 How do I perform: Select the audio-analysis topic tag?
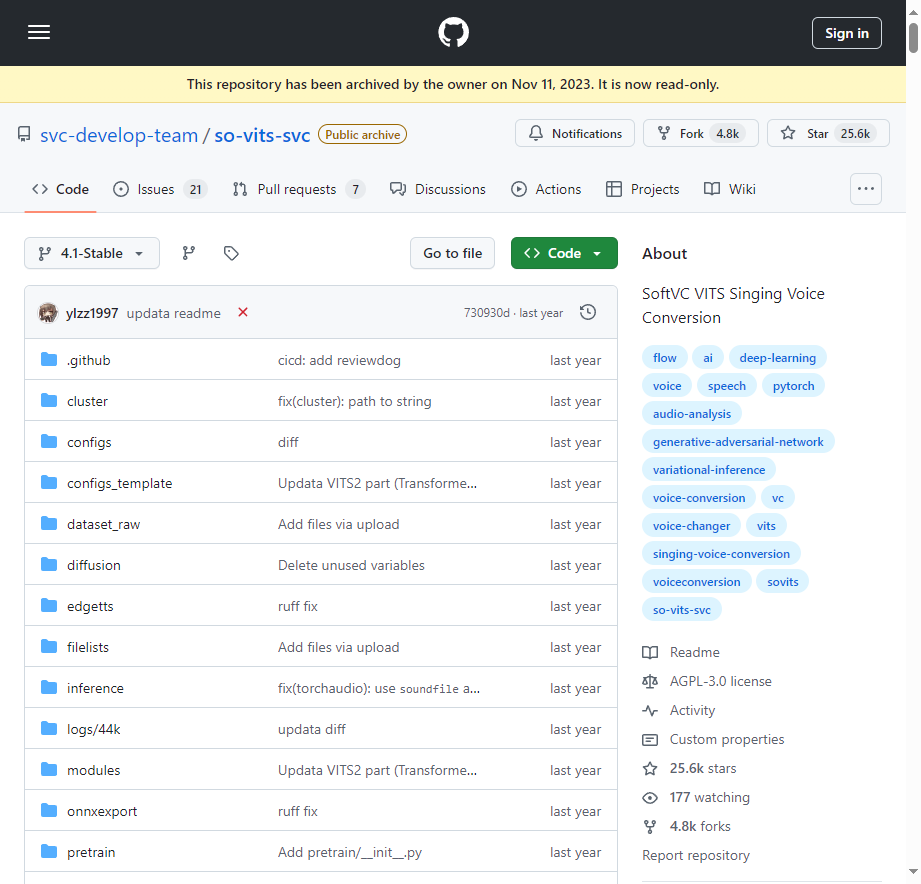tap(691, 414)
